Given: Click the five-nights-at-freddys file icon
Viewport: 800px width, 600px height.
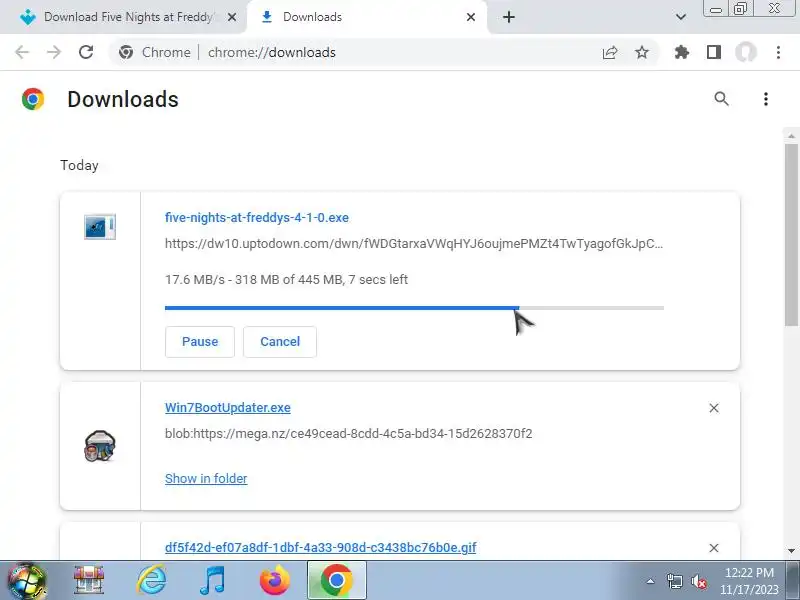Looking at the screenshot, I should (x=100, y=227).
